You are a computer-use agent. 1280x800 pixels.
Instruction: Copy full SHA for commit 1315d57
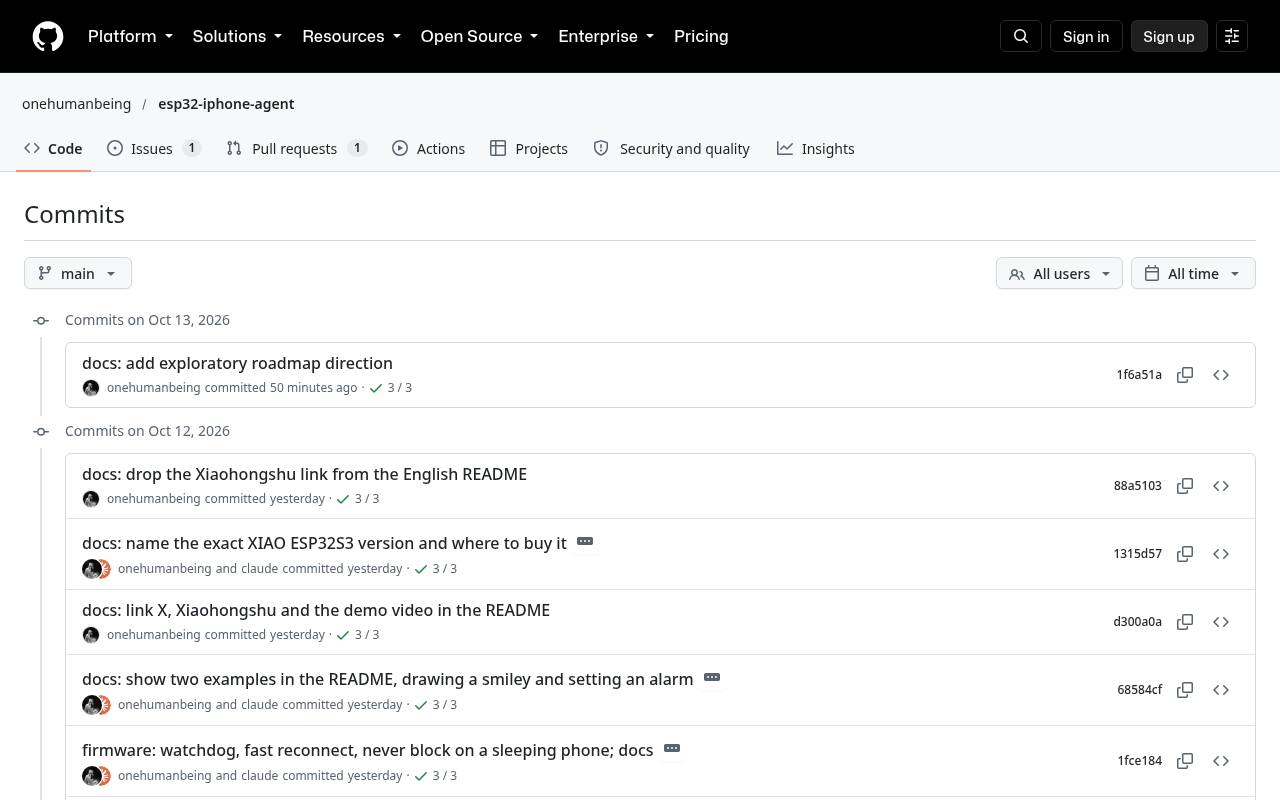[1185, 554]
